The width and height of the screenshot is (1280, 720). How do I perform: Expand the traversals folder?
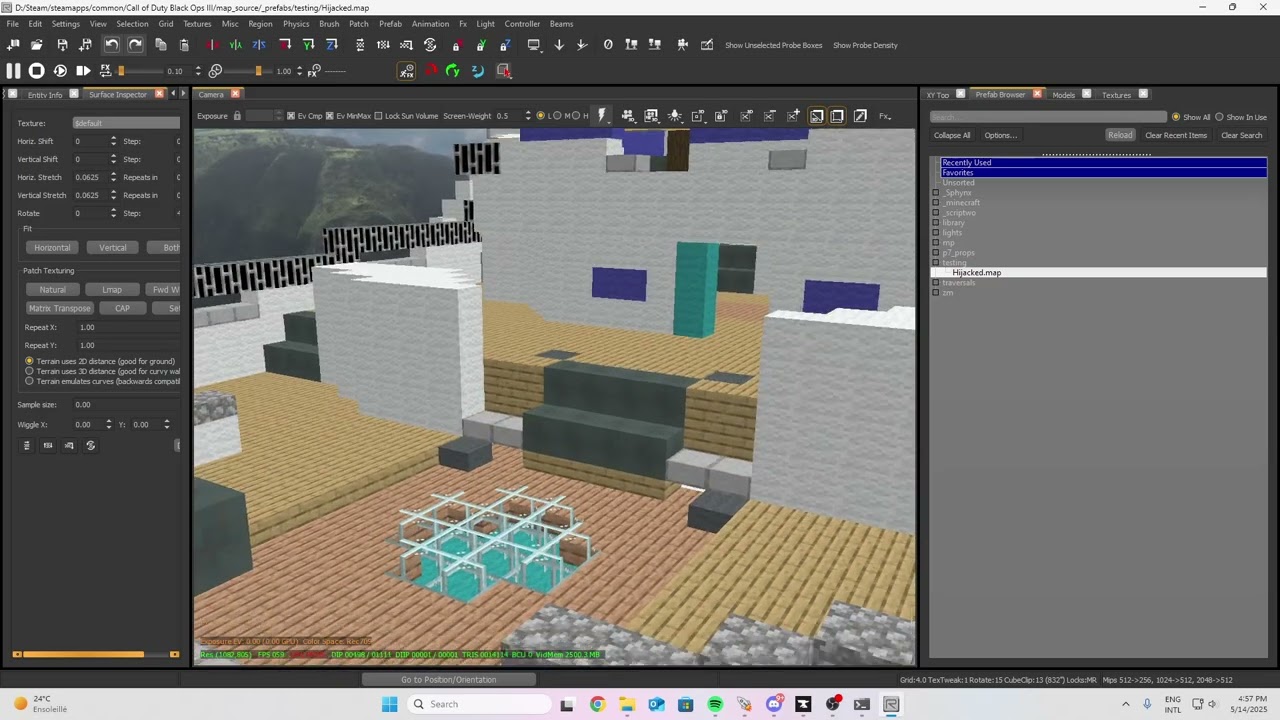936,283
